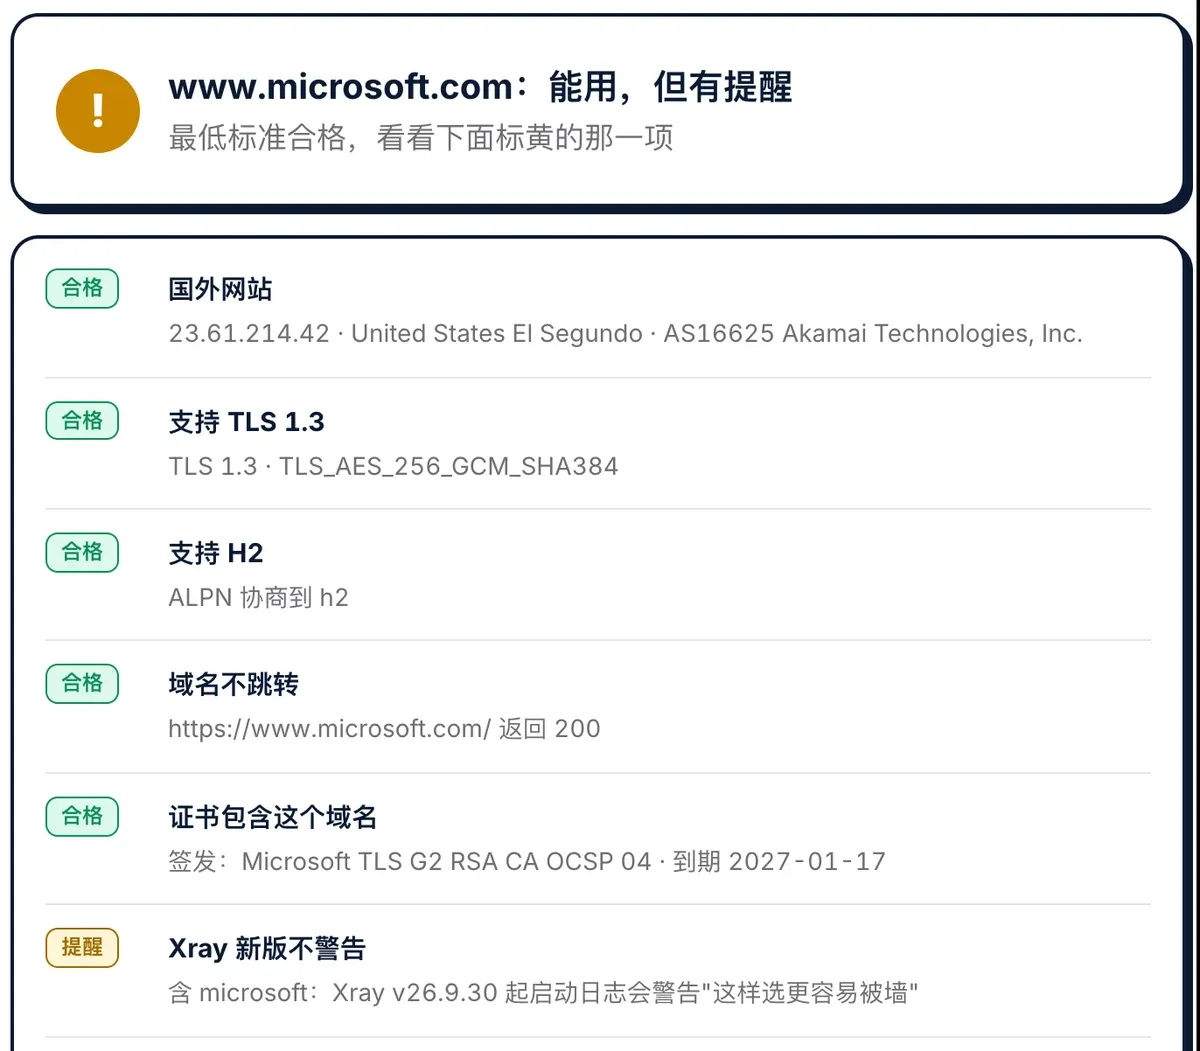Click the detail text "ALPN 协商到 h2"
The image size is (1200, 1051).
tap(258, 598)
